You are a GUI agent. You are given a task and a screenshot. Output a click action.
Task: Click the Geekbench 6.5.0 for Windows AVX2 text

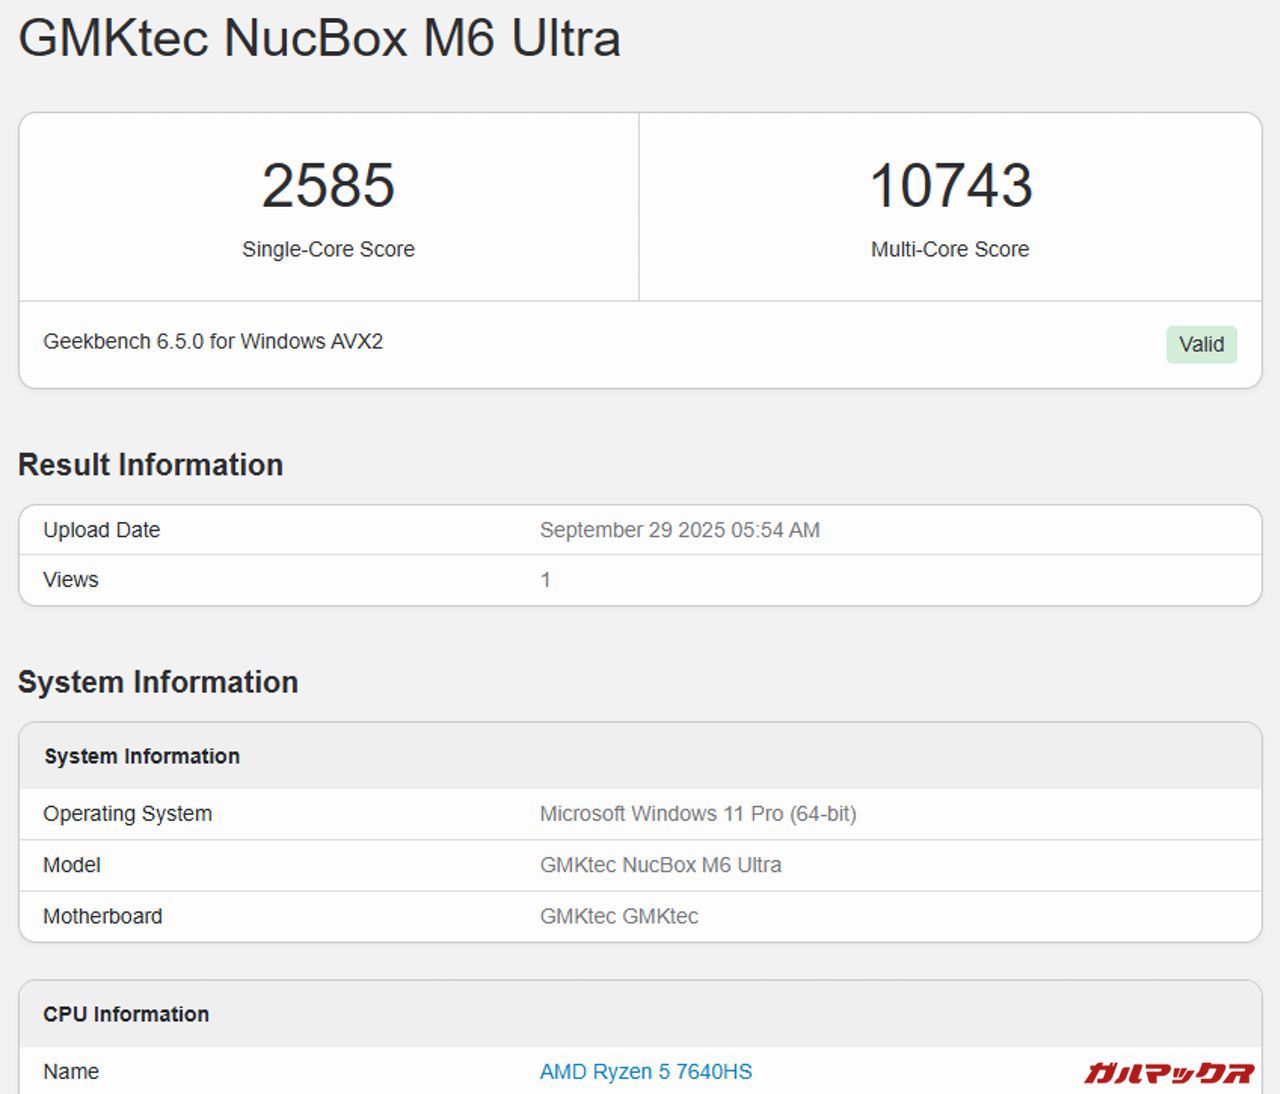(213, 341)
